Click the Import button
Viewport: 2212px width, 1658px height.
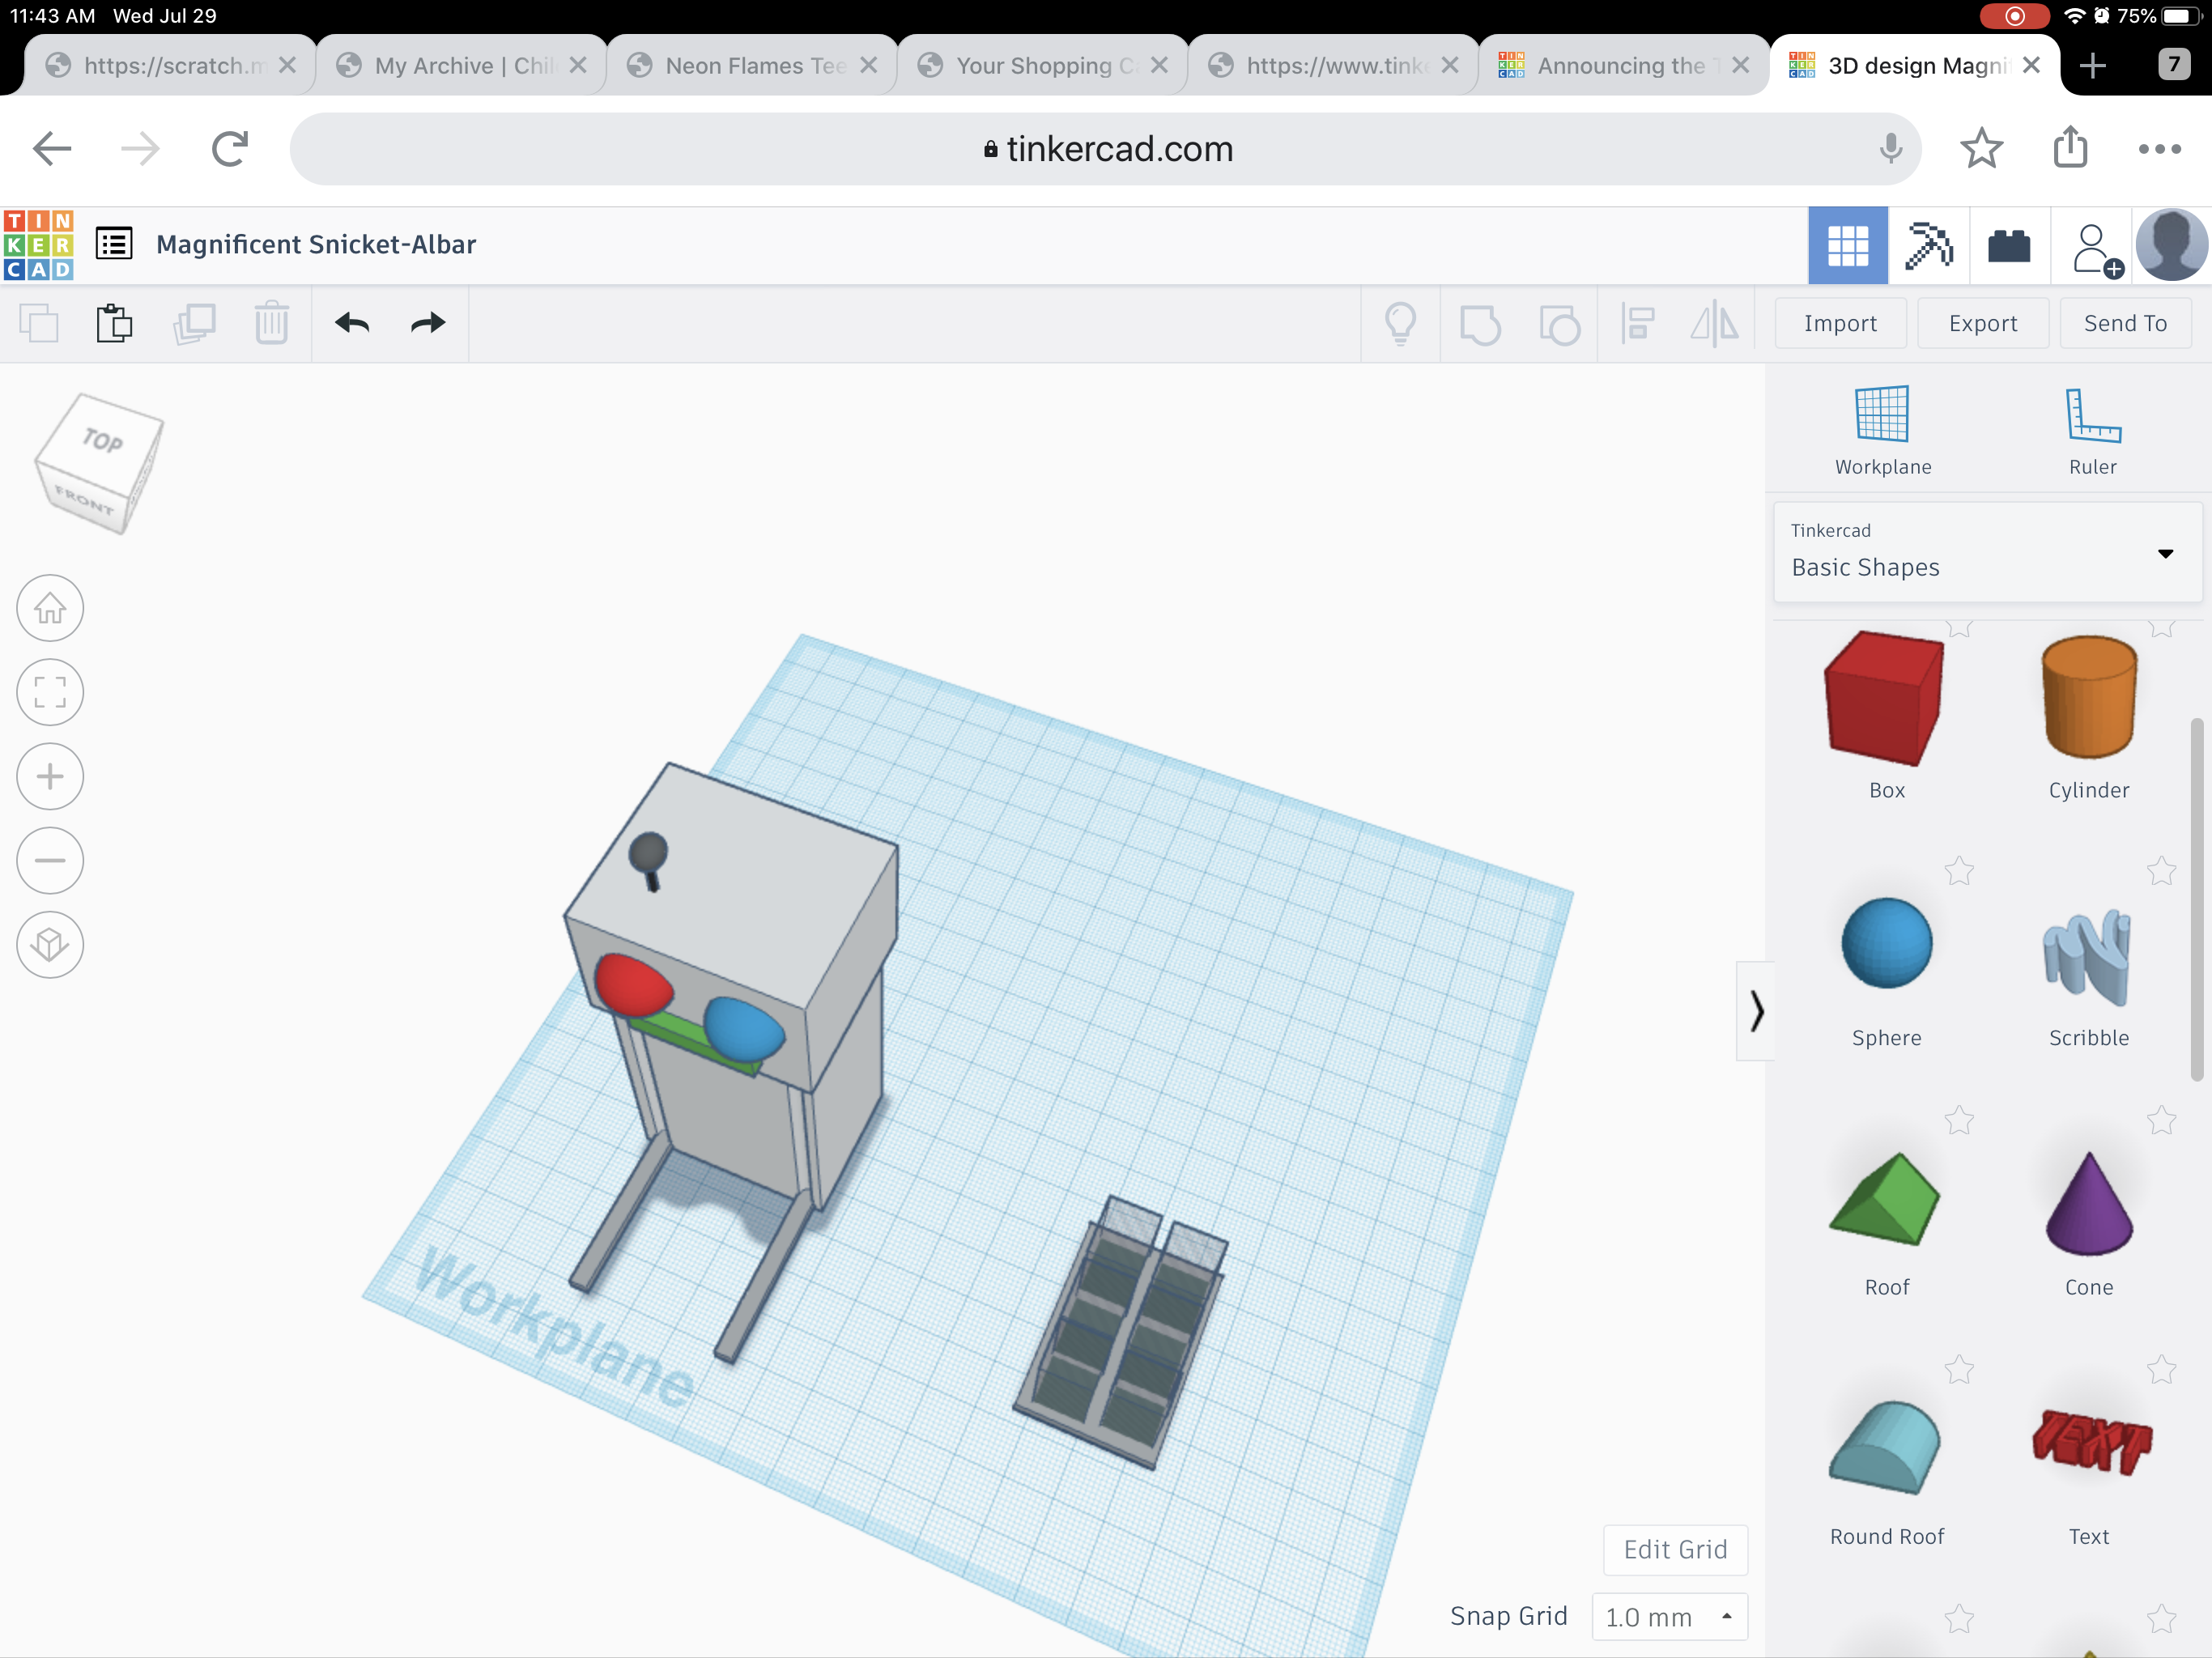pyautogui.click(x=1840, y=323)
